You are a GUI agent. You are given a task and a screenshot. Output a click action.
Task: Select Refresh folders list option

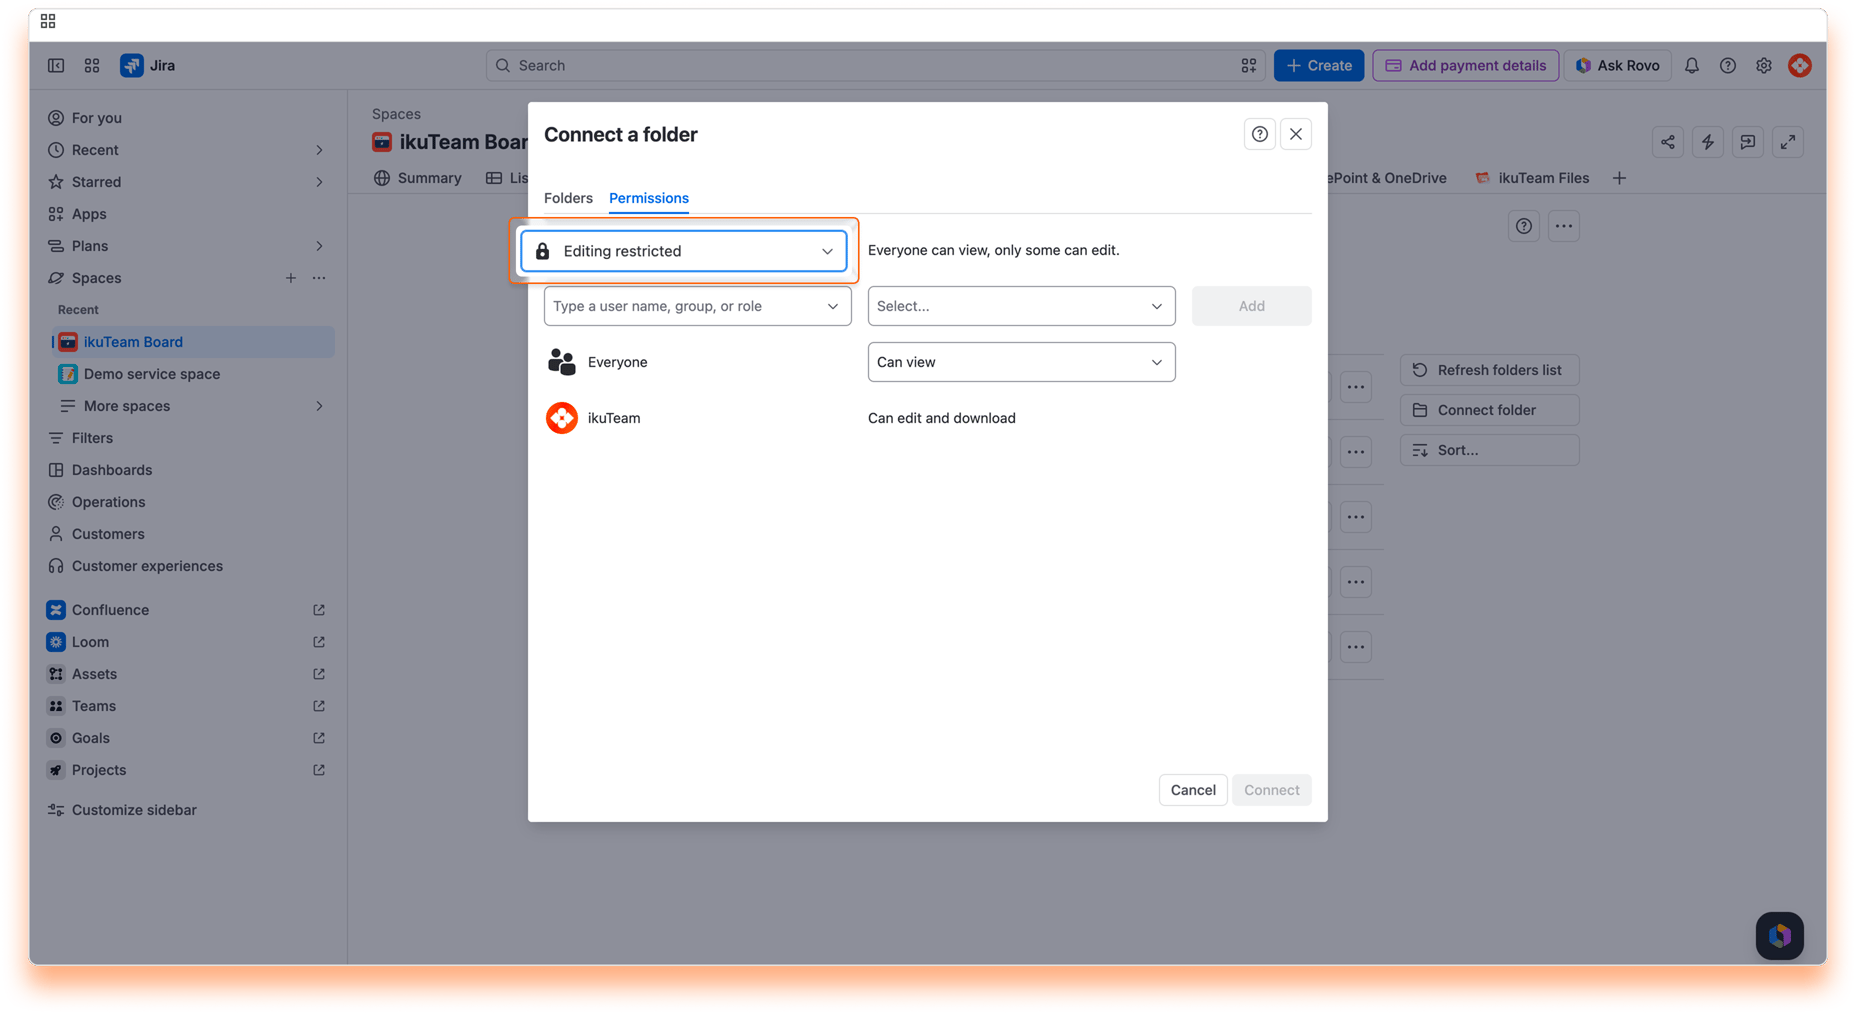coord(1489,370)
